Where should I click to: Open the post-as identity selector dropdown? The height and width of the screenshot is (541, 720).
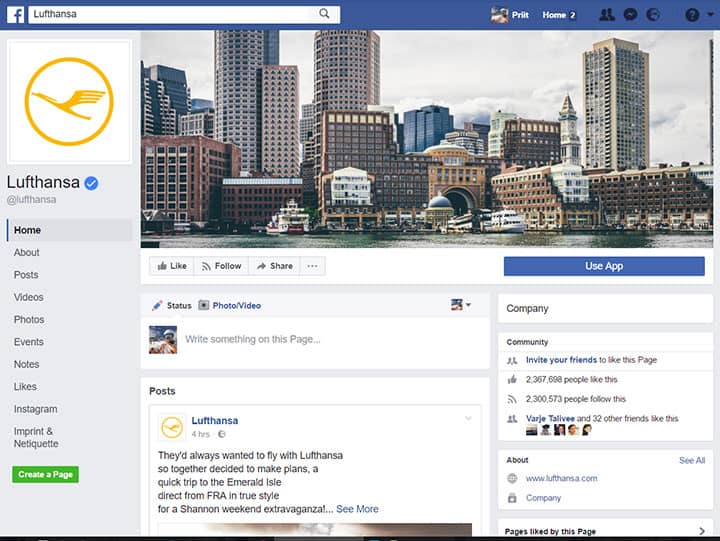coord(461,304)
